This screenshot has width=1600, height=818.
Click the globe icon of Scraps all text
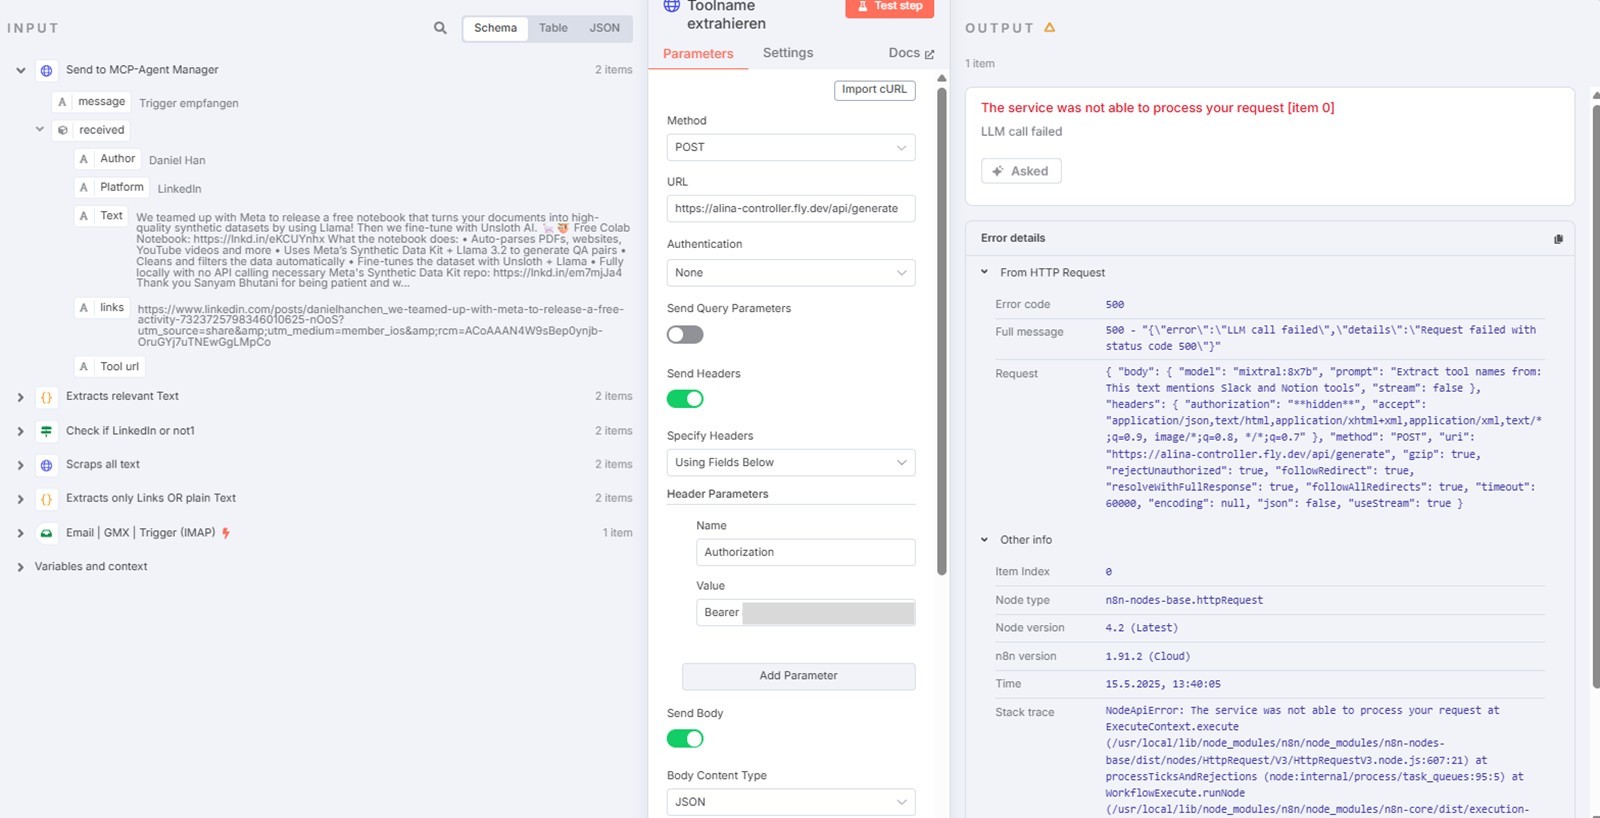[x=46, y=465]
